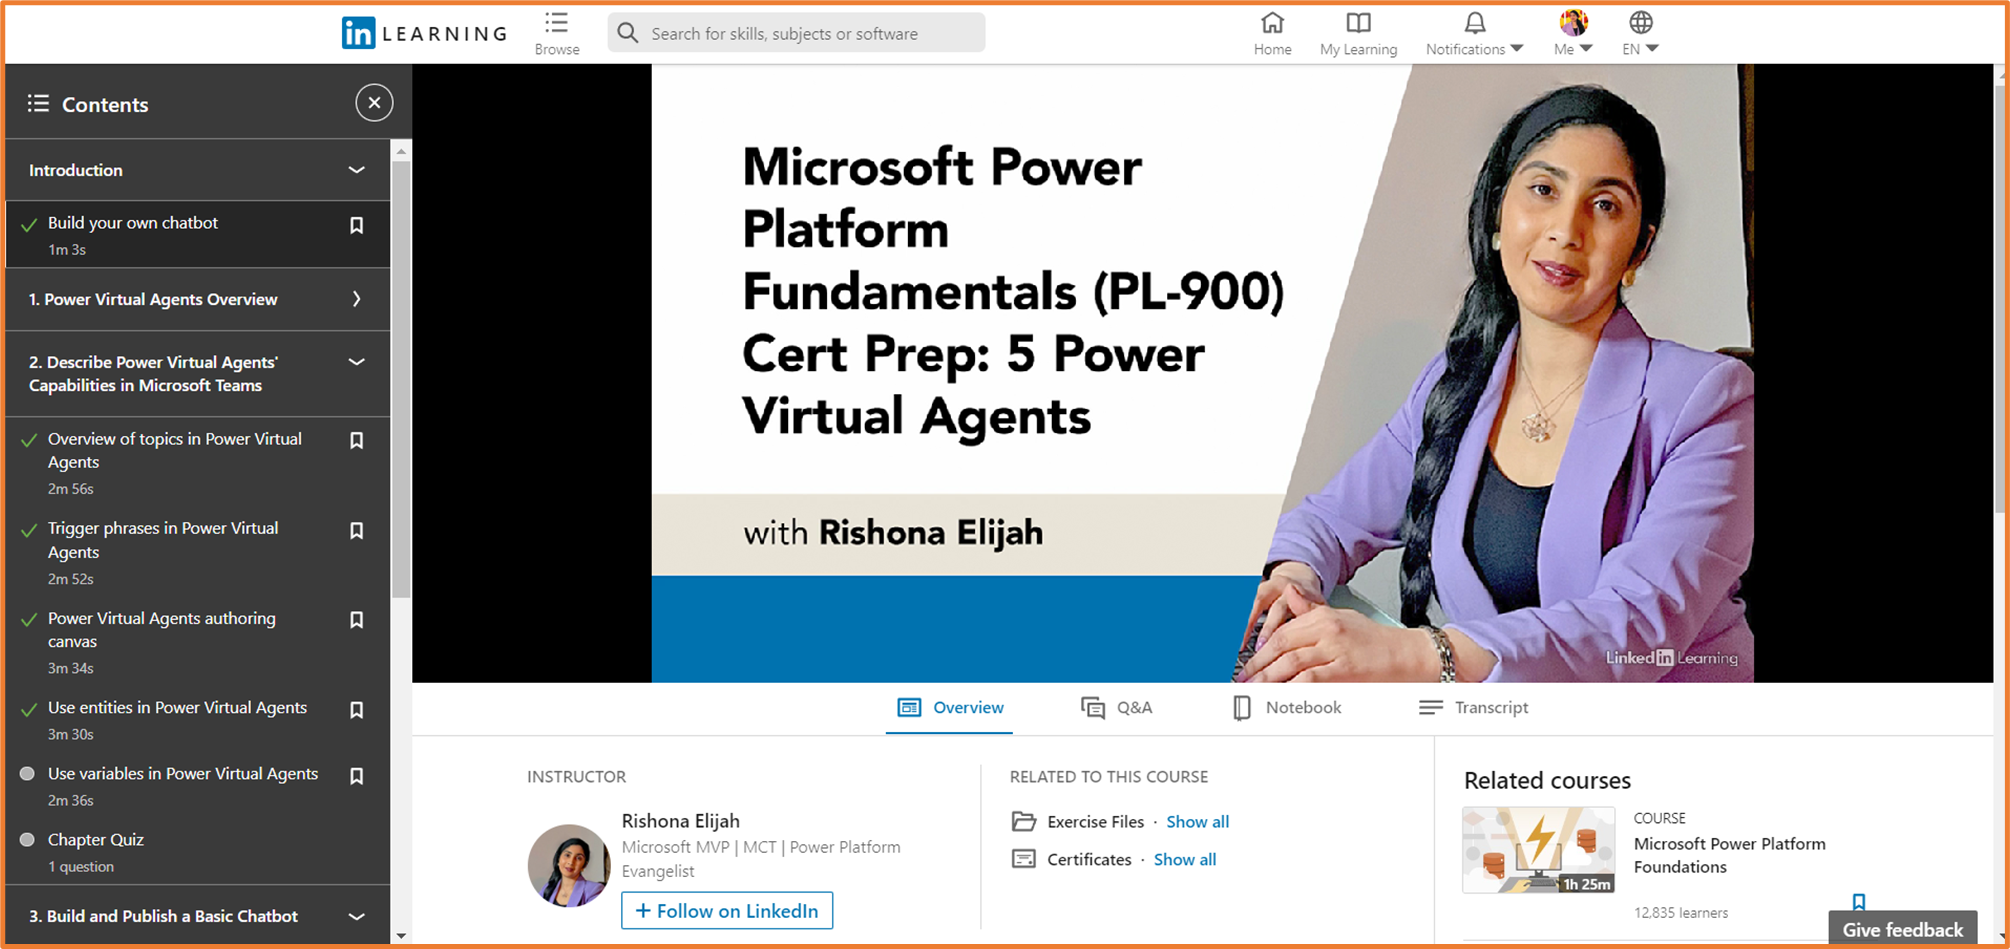The width and height of the screenshot is (2010, 949).
Task: Bookmark 'Power Virtual Agents authoring canvas' video
Action: coord(356,620)
